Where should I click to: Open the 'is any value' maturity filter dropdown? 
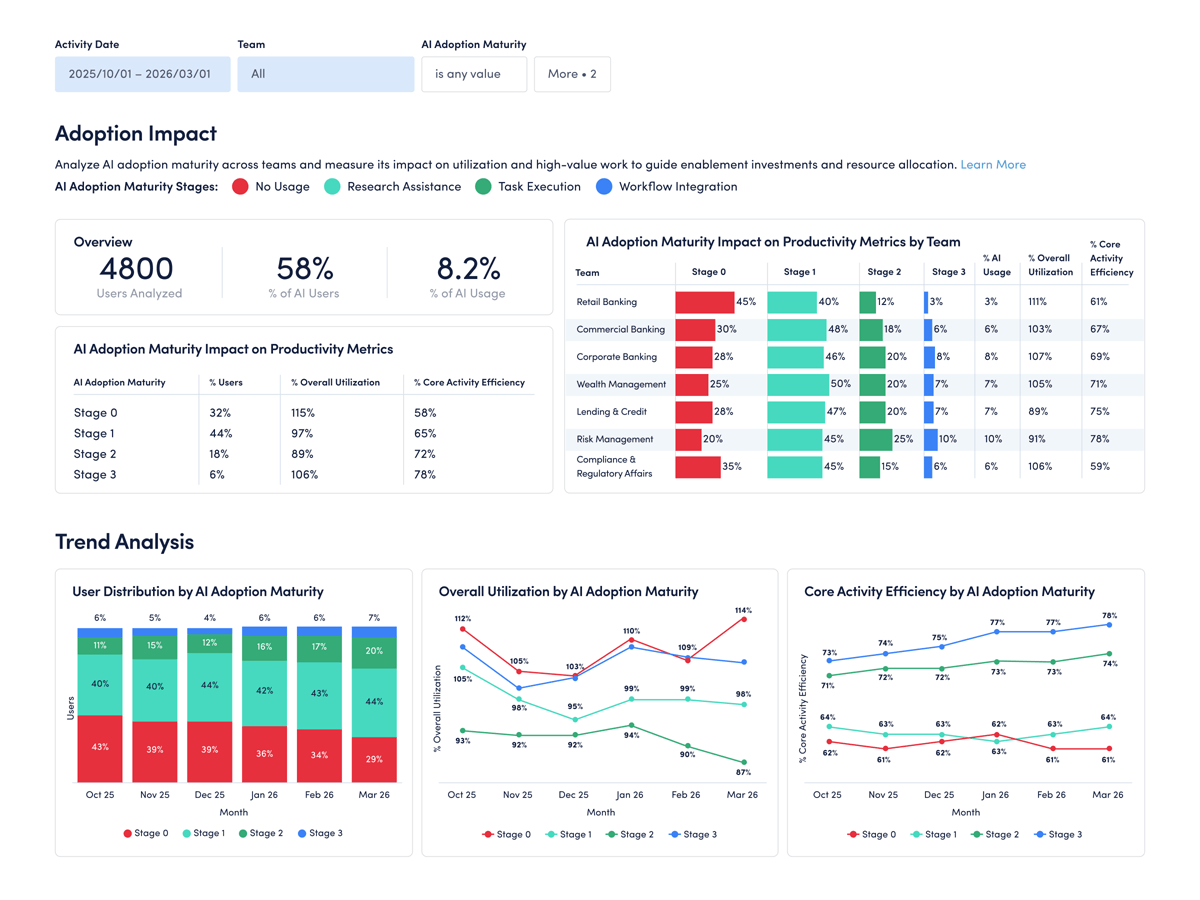(474, 74)
